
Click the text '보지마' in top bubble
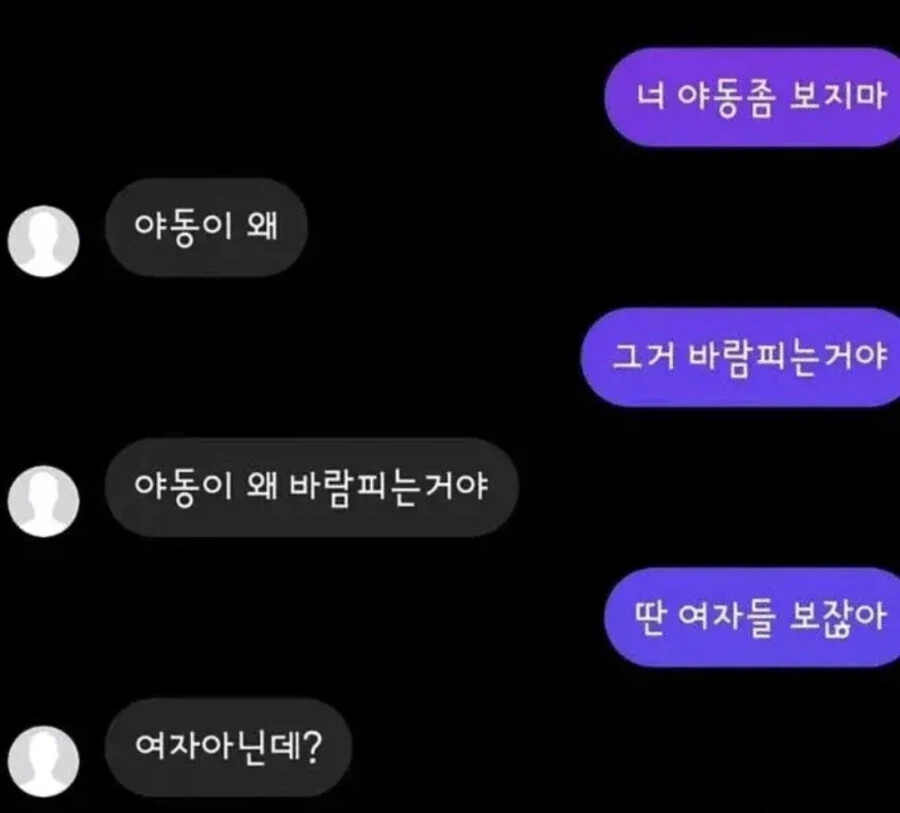pyautogui.click(x=838, y=96)
